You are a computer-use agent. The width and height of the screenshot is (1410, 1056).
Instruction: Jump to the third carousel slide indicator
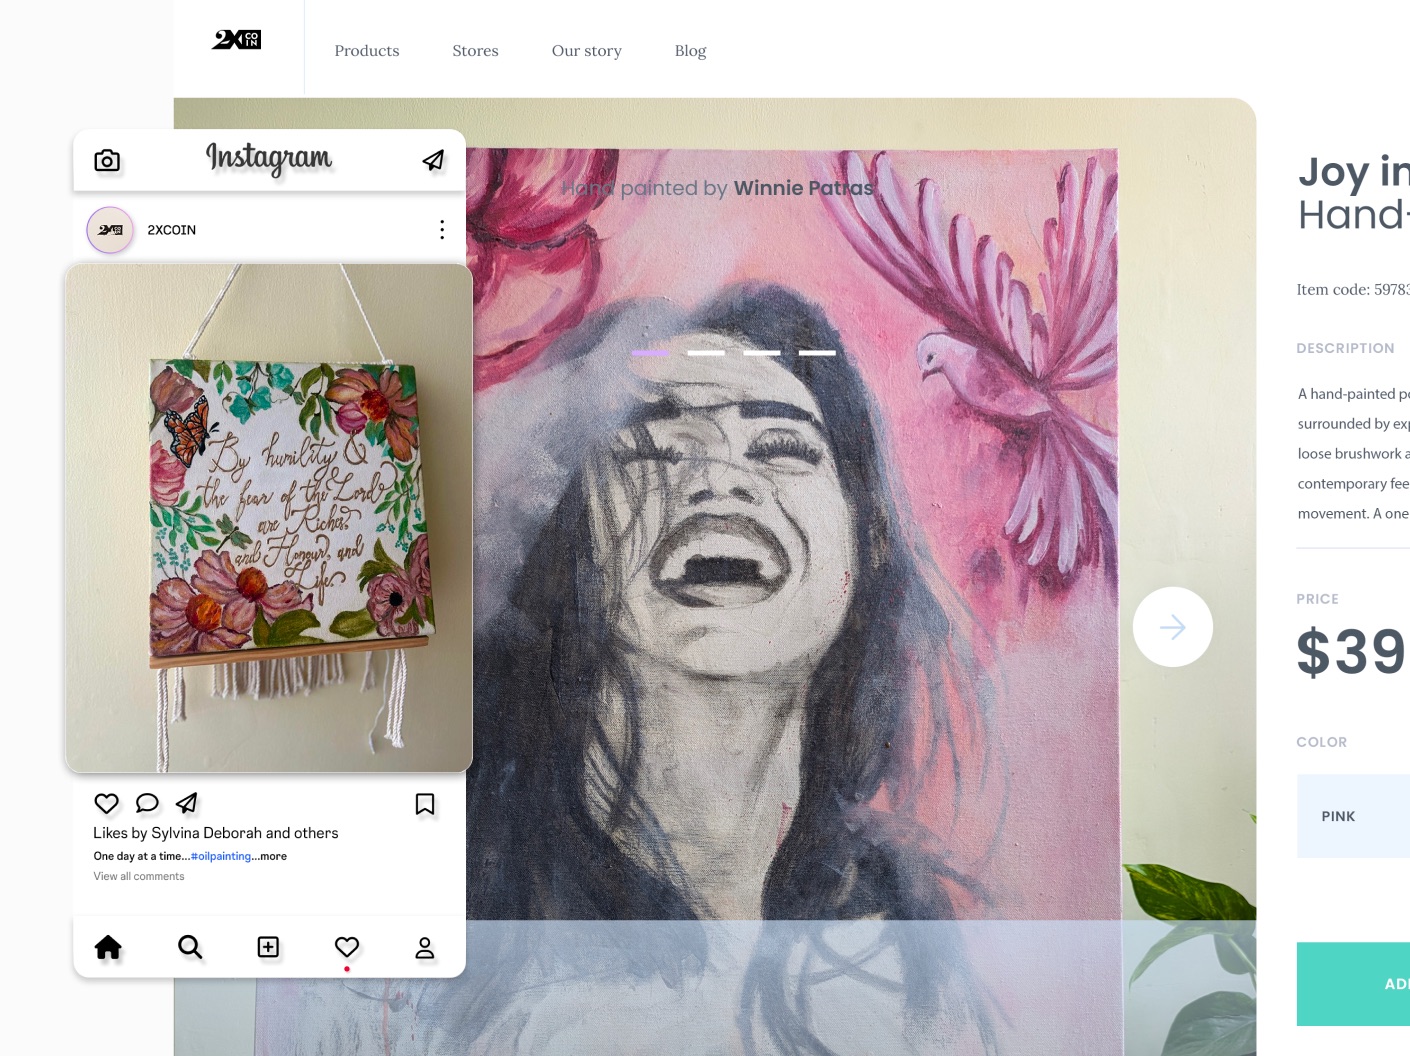(762, 353)
